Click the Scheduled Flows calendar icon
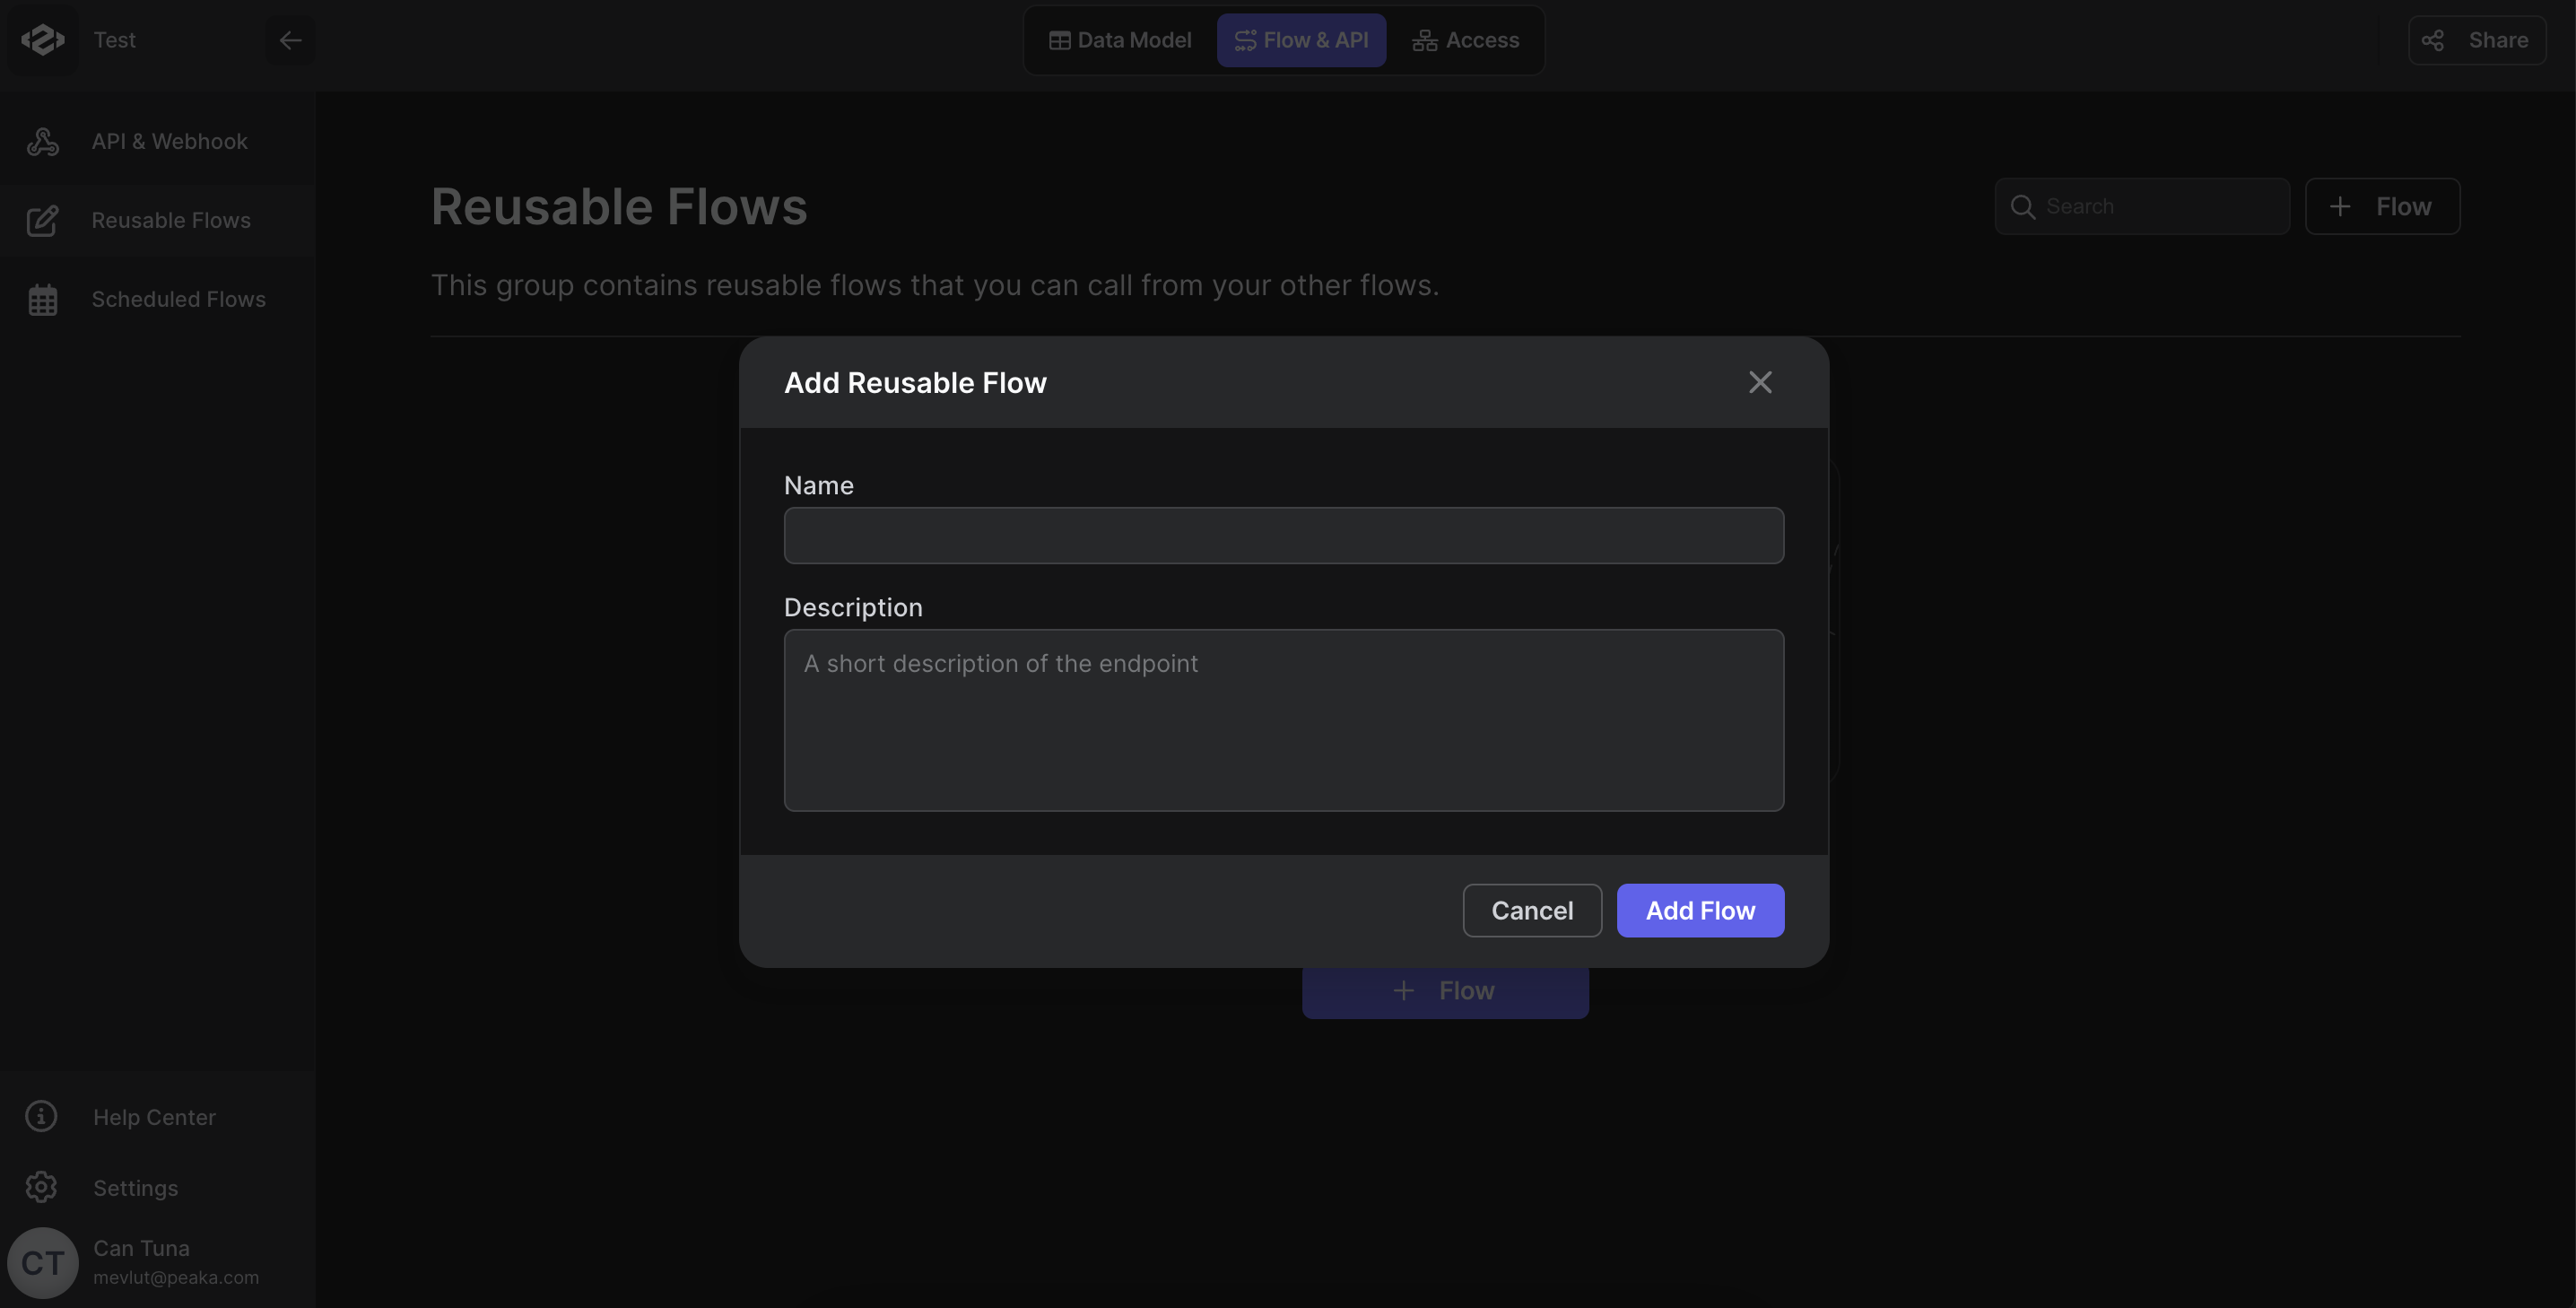The height and width of the screenshot is (1308, 2576). (x=43, y=299)
